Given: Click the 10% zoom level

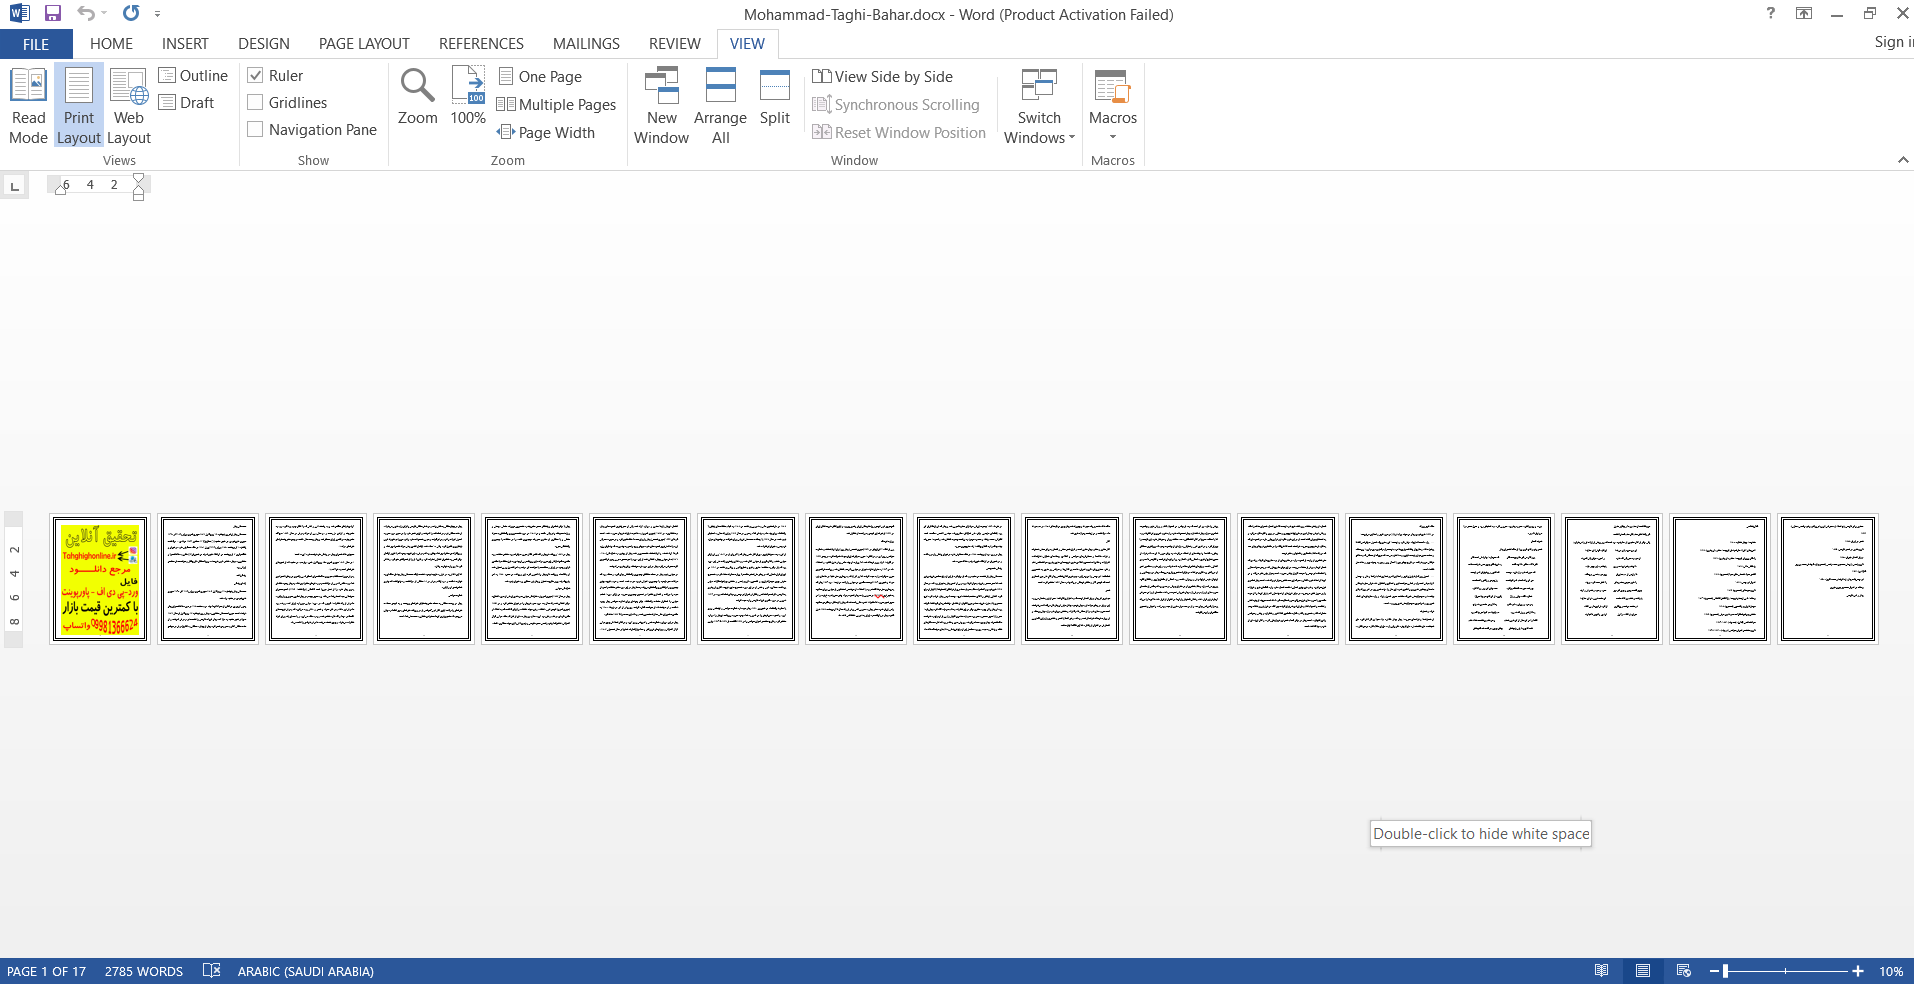Looking at the screenshot, I should [1890, 971].
